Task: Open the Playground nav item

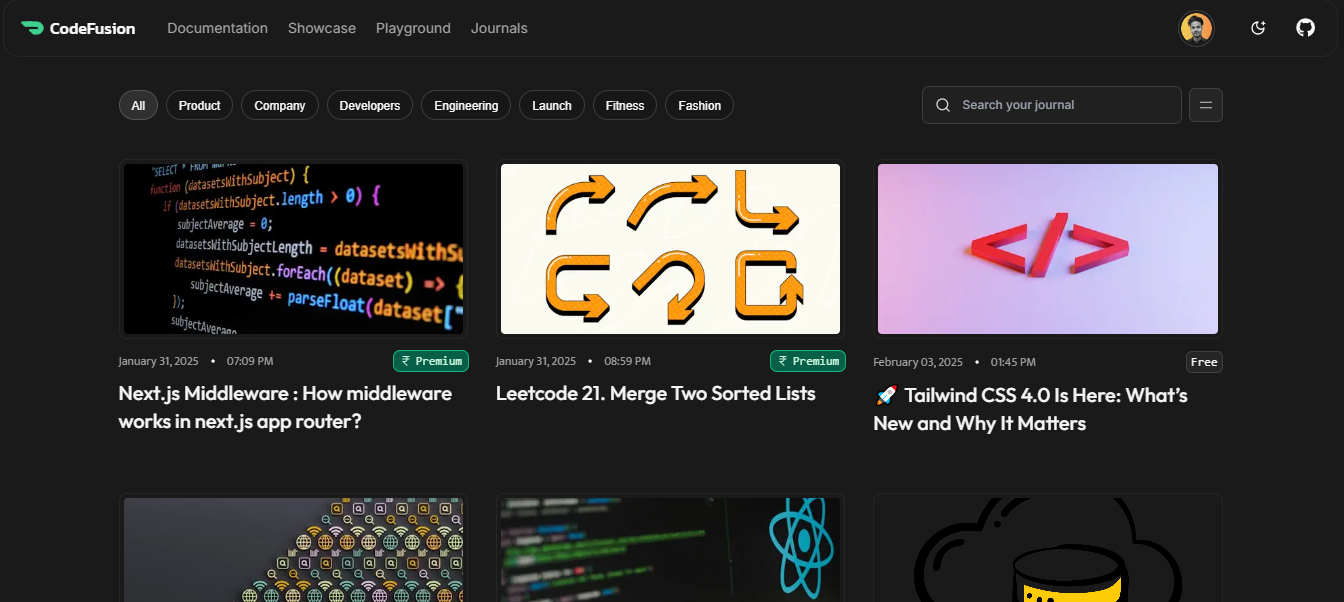Action: point(413,28)
